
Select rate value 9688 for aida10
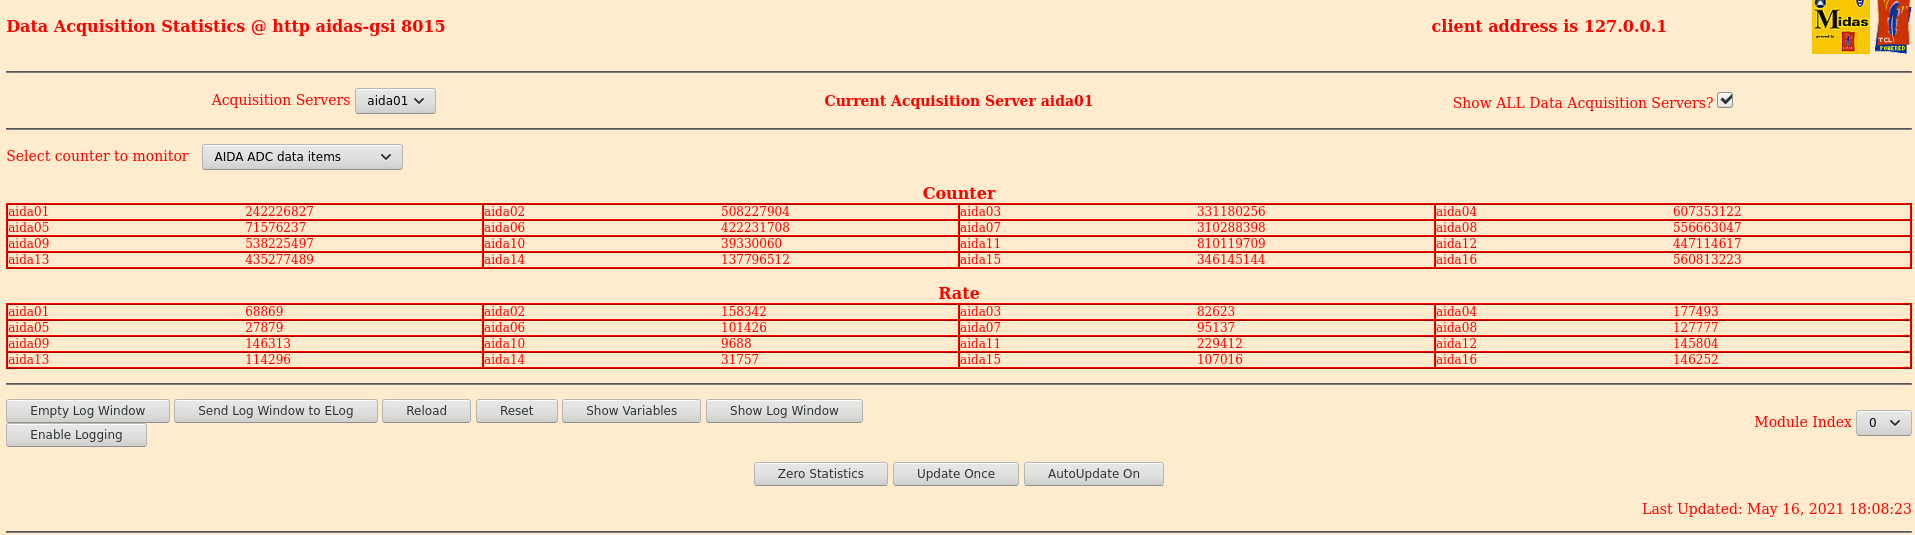[x=736, y=344]
